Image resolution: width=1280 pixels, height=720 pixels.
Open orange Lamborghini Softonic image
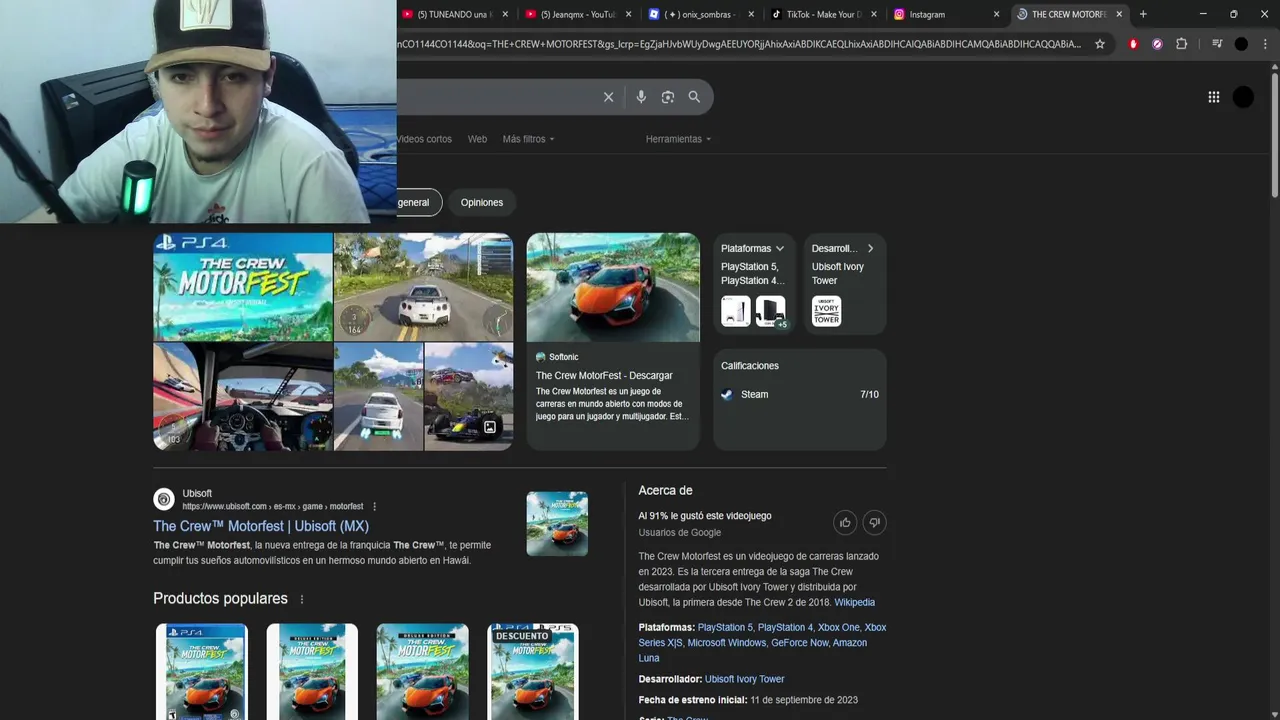(613, 288)
